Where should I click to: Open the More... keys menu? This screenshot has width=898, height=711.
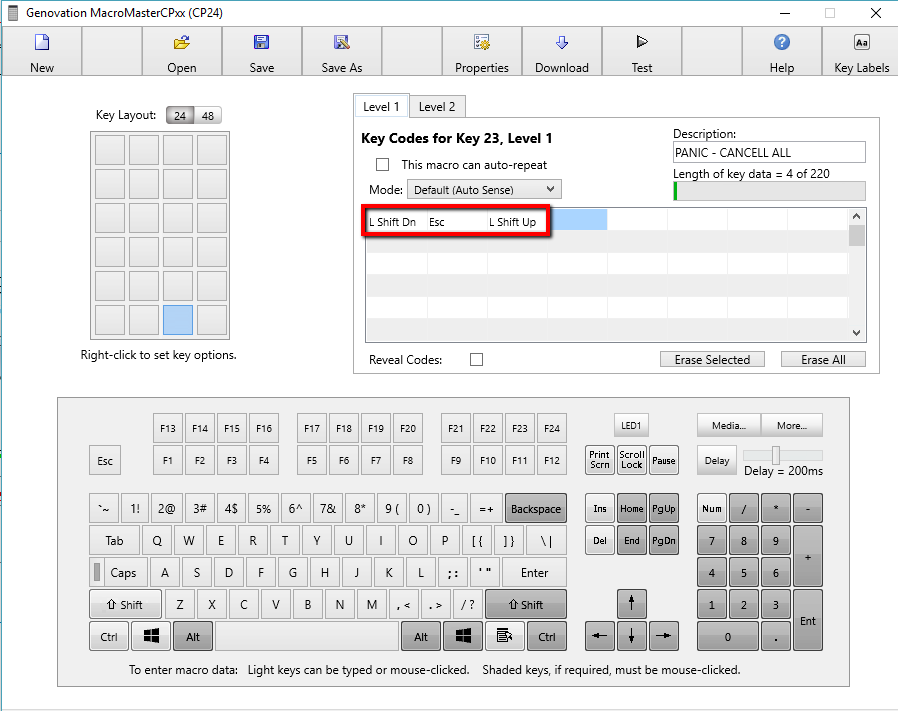(791, 425)
